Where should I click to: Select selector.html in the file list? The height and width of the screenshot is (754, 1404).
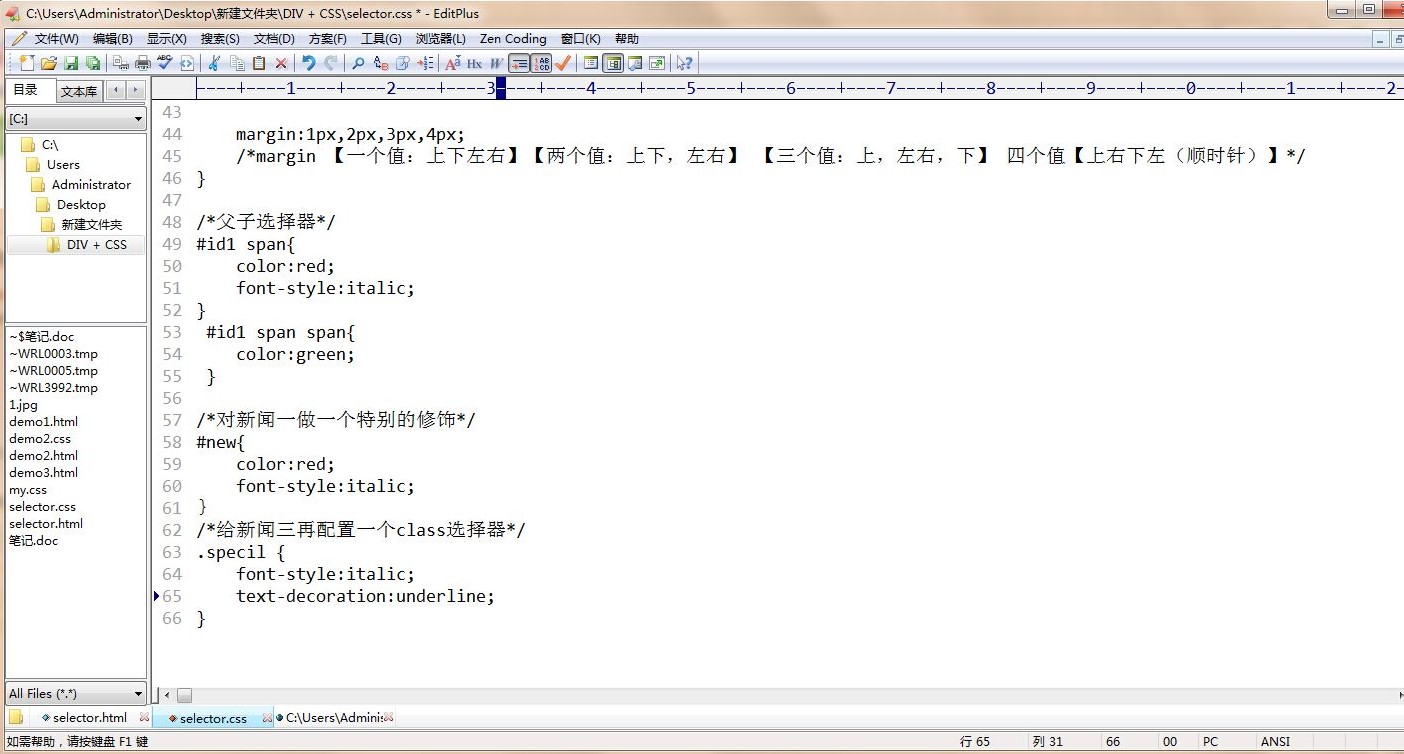pyautogui.click(x=46, y=523)
